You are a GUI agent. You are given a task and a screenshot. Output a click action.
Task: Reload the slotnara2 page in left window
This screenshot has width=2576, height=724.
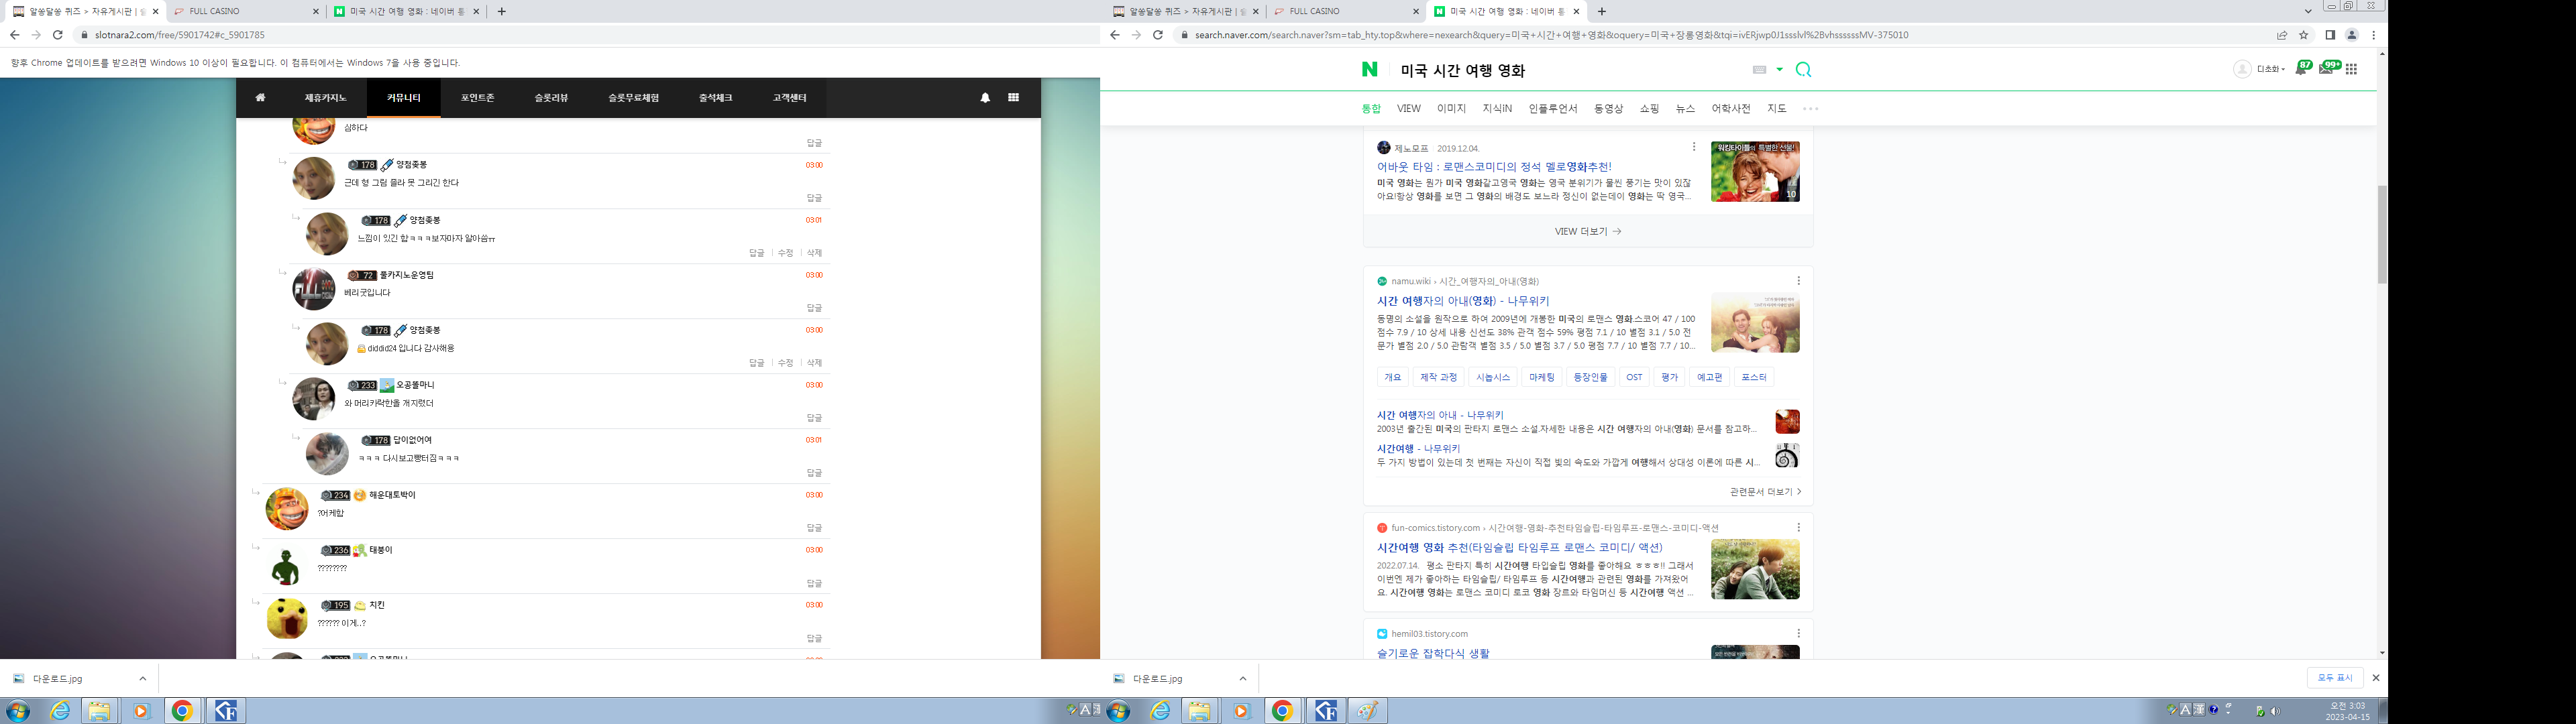pyautogui.click(x=58, y=35)
